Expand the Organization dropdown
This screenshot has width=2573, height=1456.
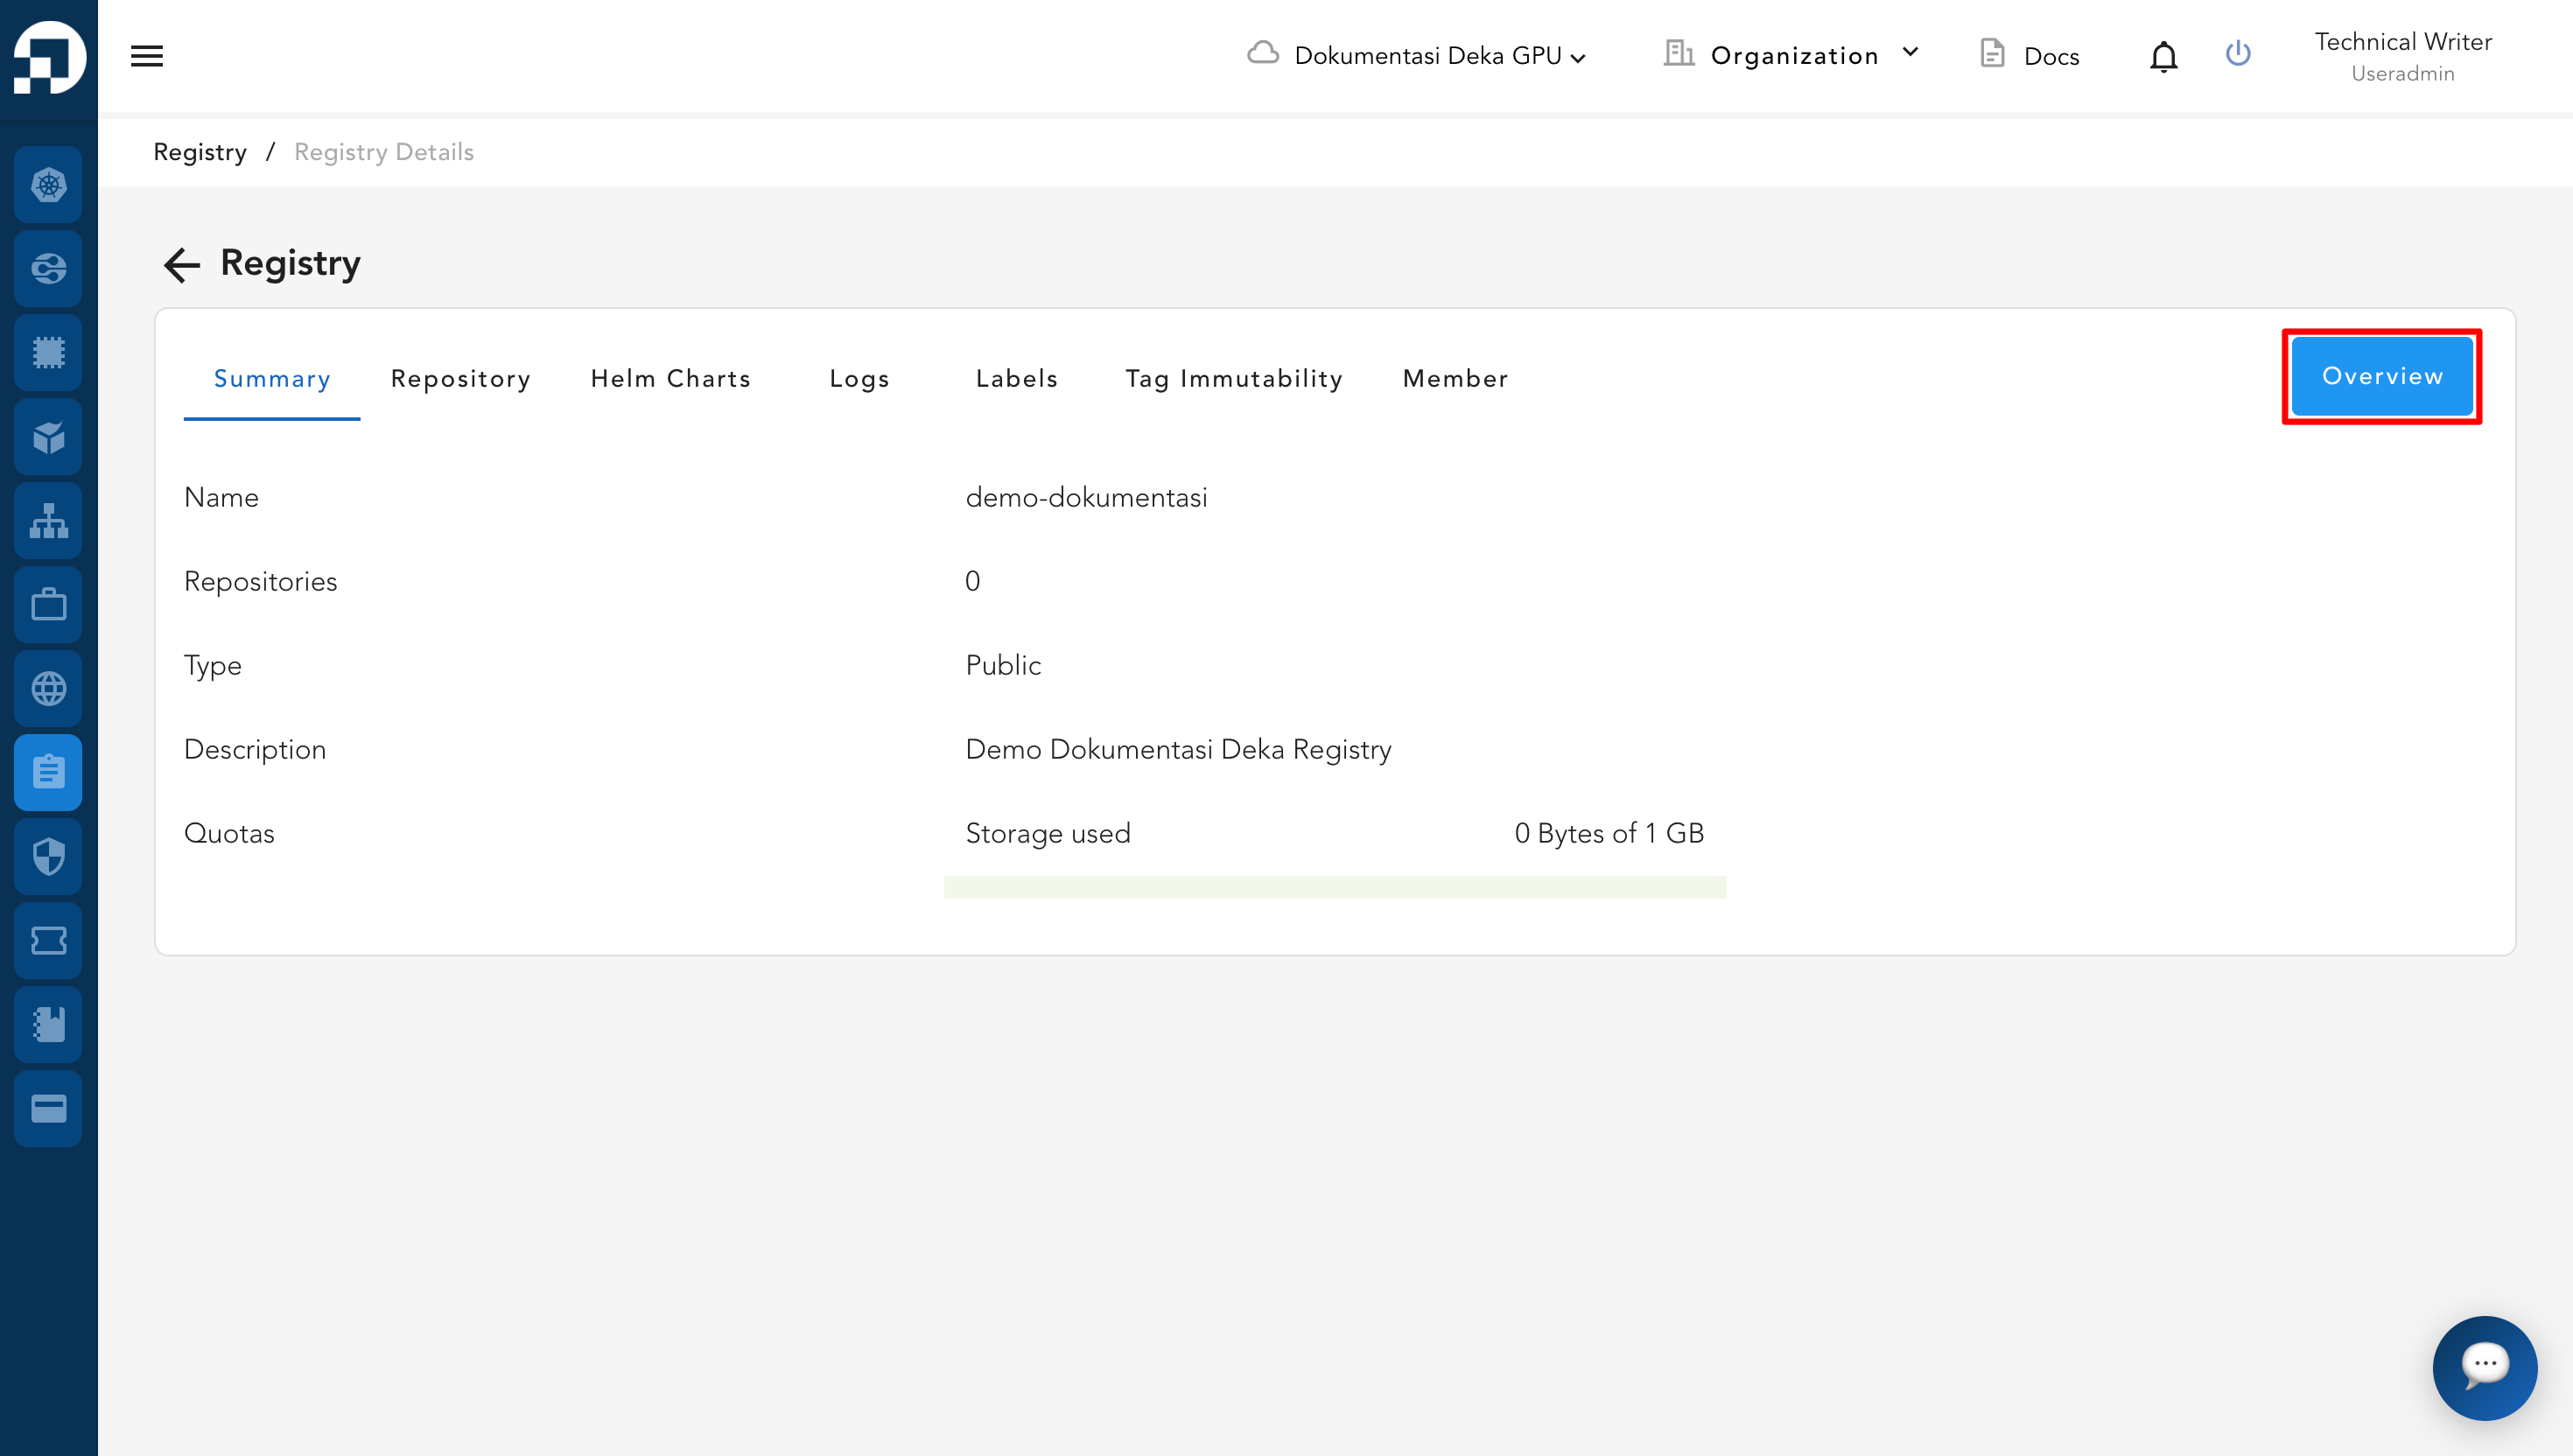pos(1792,55)
